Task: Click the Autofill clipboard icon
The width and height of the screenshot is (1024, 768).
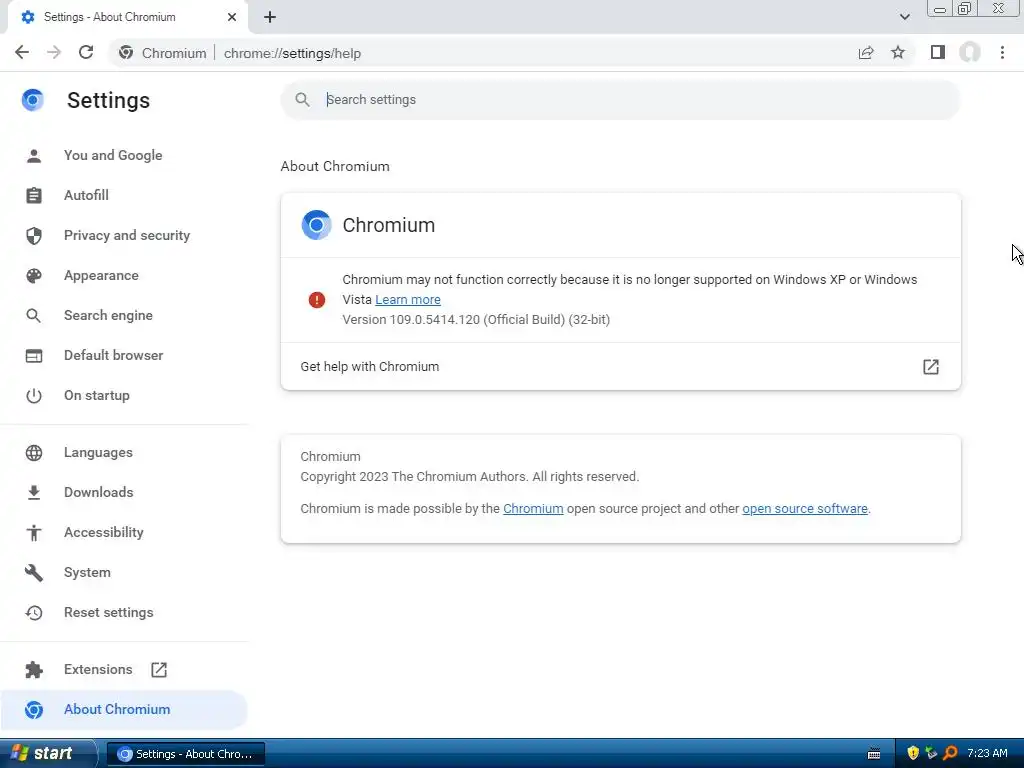Action: 34,195
